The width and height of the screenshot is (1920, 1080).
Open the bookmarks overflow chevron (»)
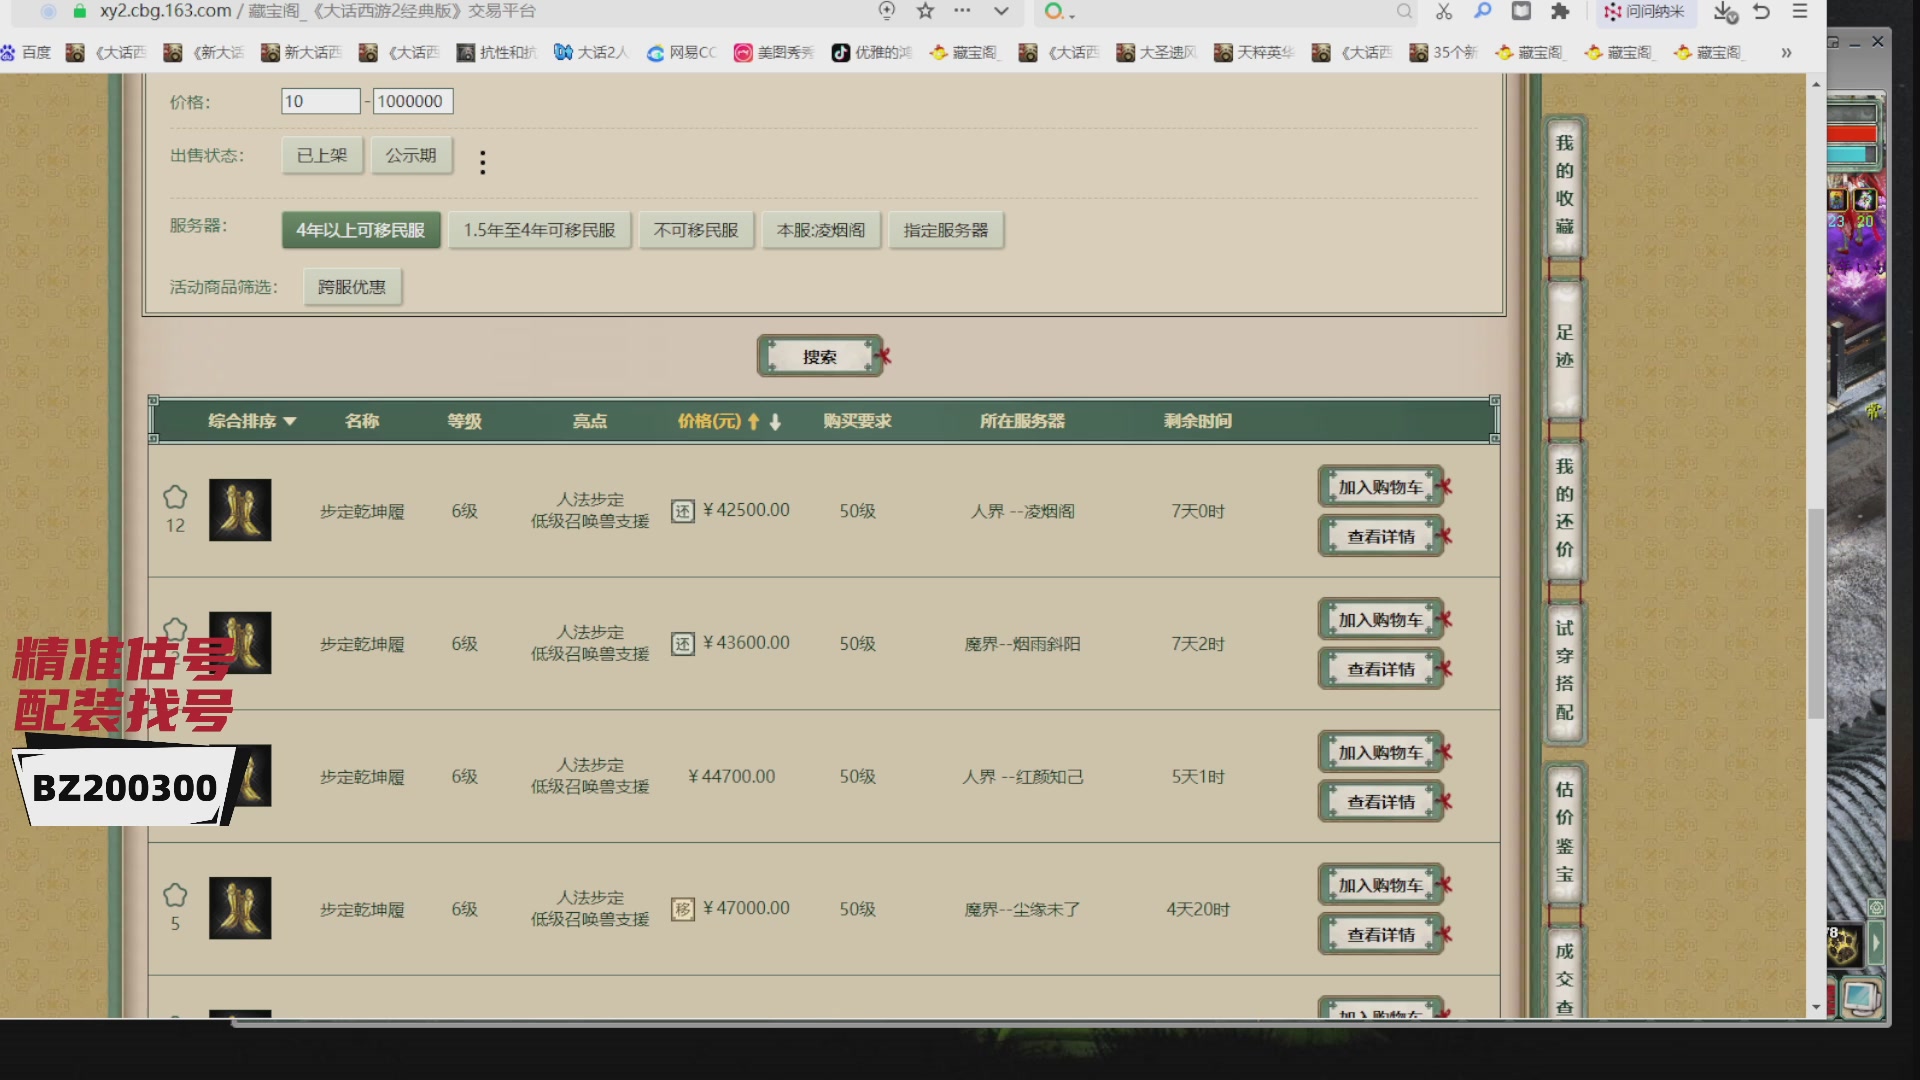click(x=1786, y=53)
